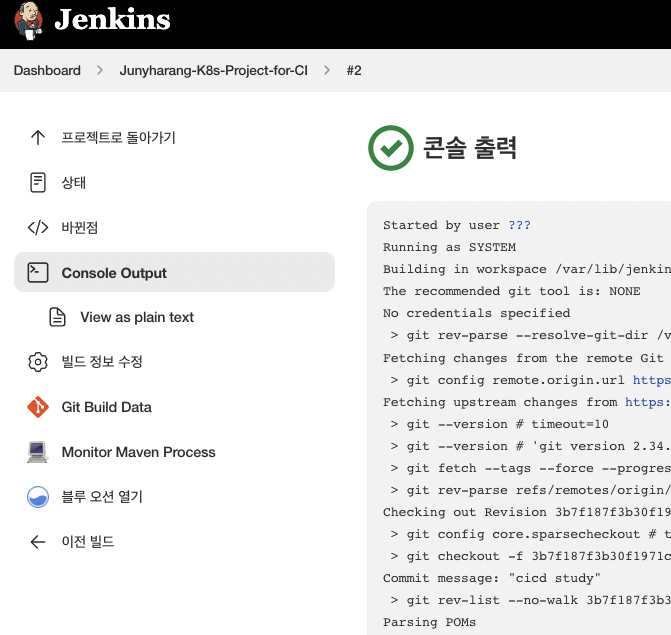Click the green build success checkmark icon
Screen dimensions: 671x635
pos(391,148)
